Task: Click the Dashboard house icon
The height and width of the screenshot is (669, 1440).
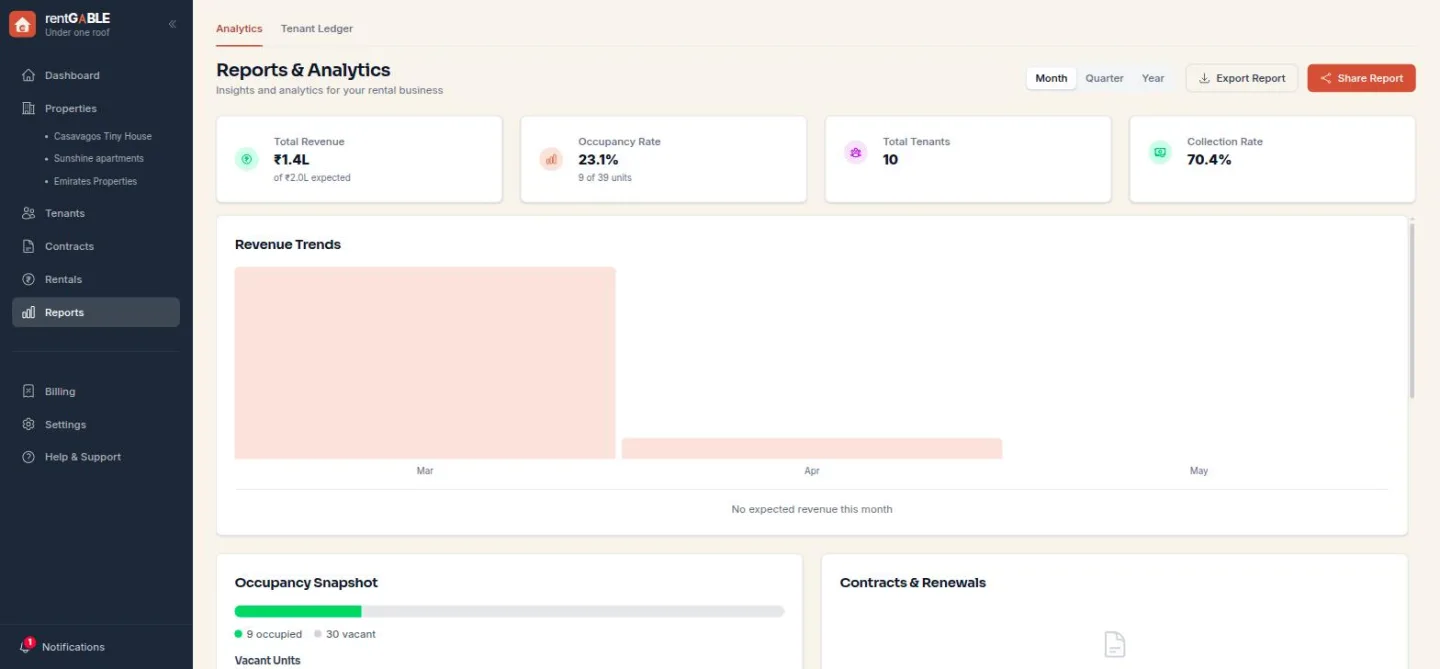Action: (x=28, y=75)
